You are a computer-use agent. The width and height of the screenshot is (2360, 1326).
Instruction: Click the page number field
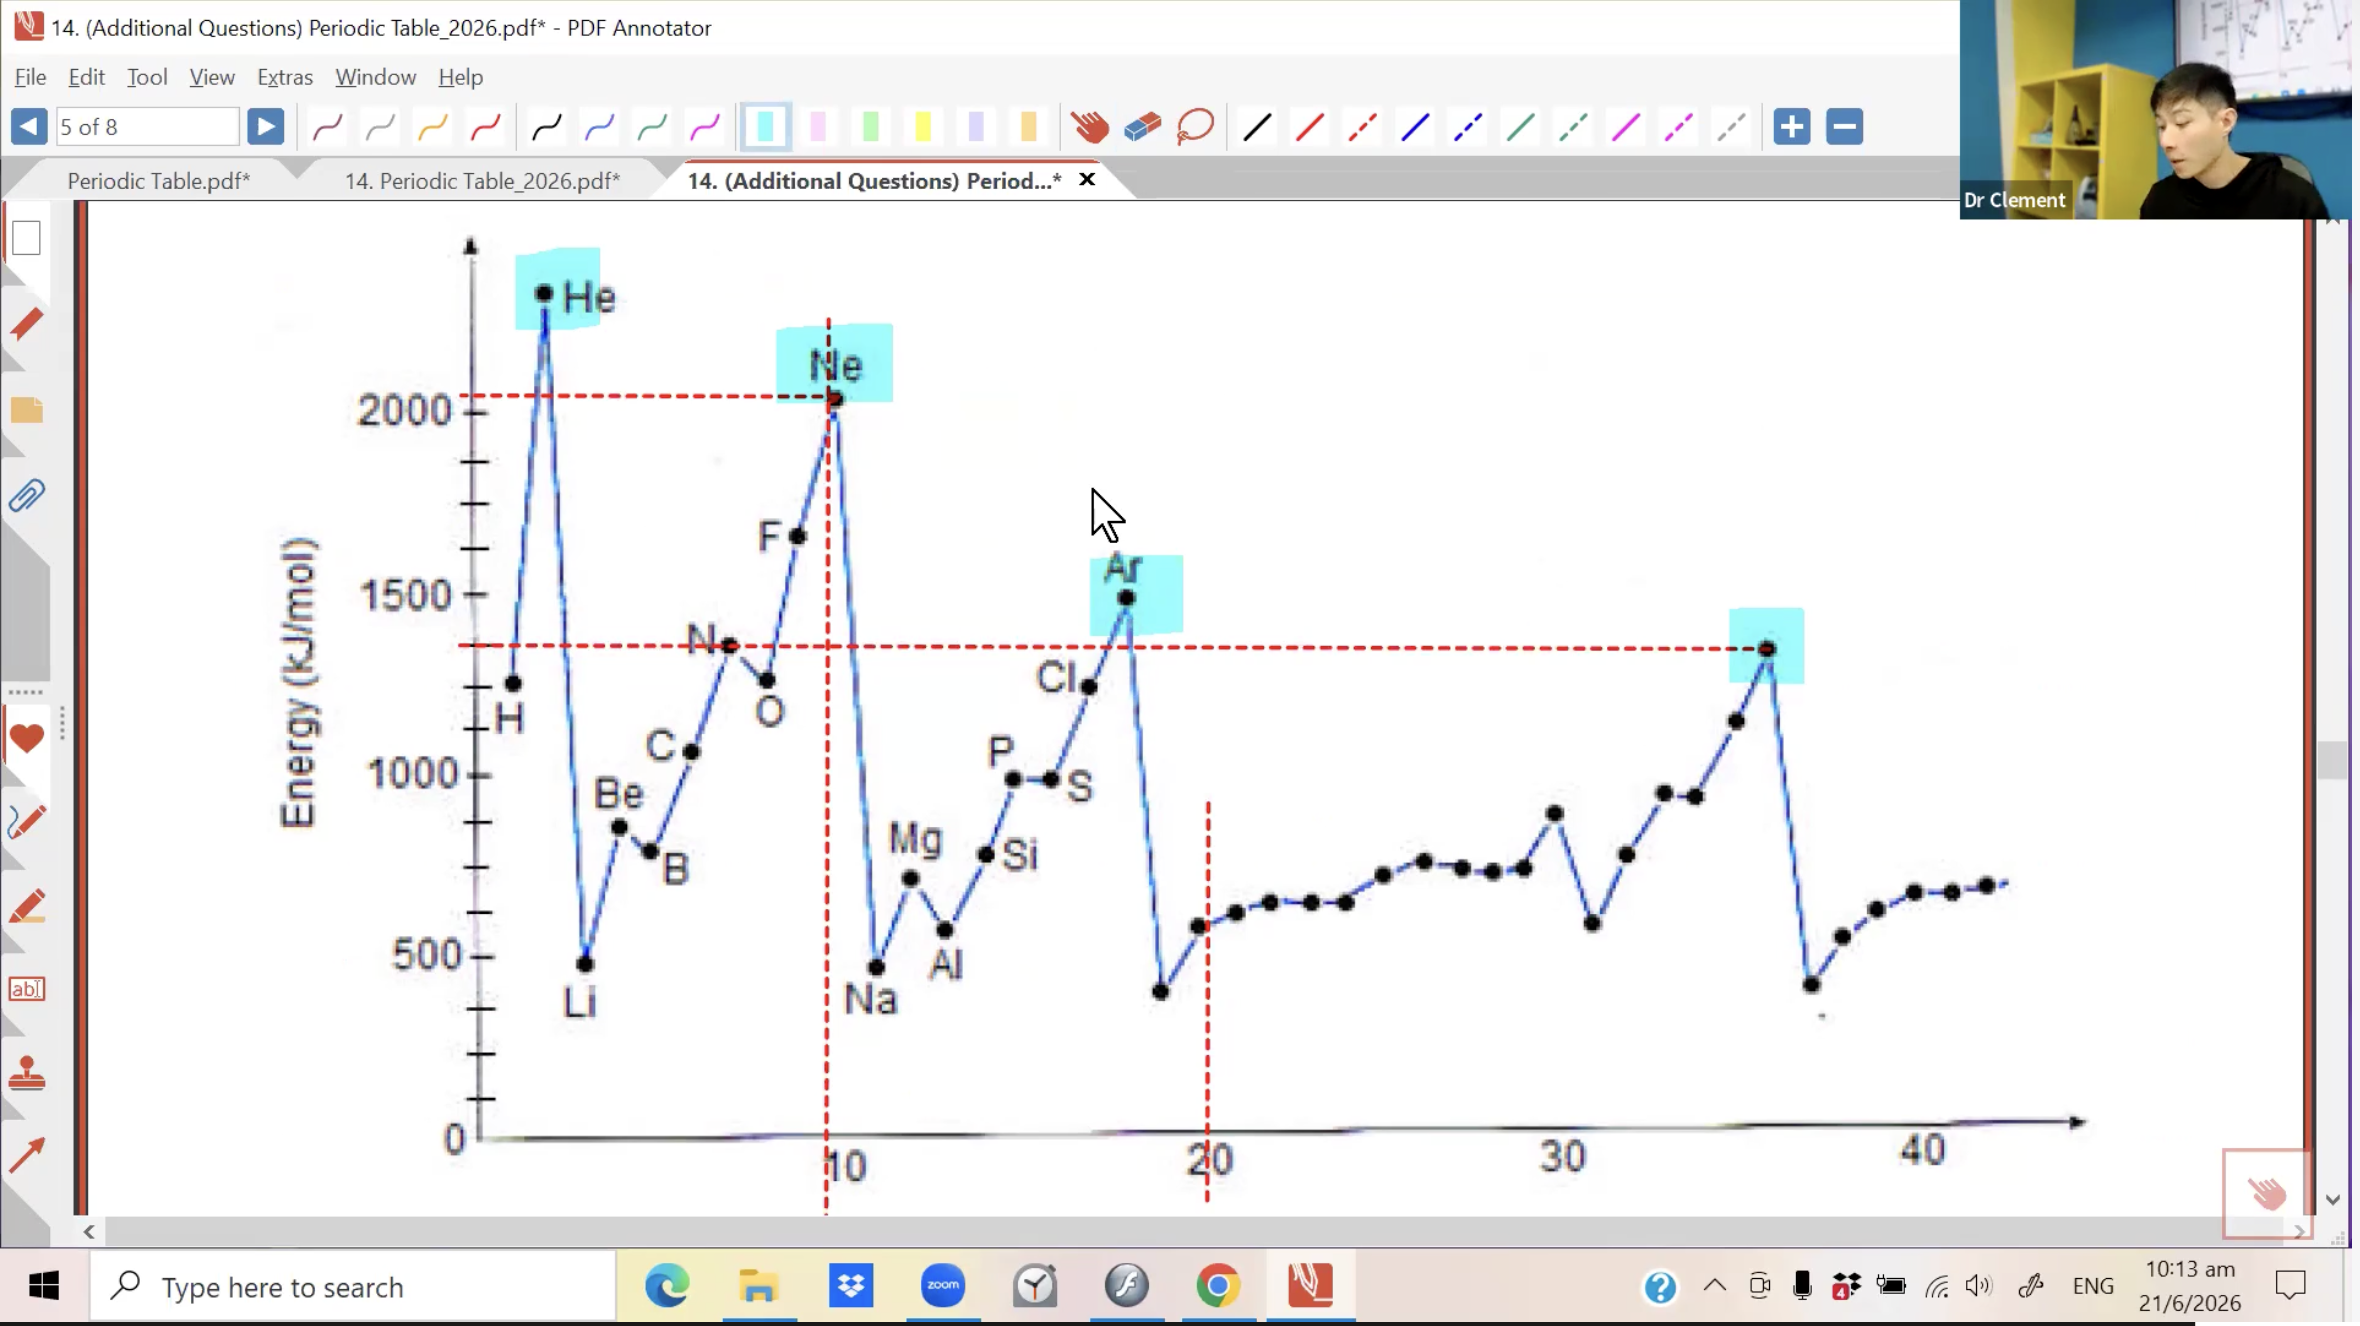click(147, 127)
